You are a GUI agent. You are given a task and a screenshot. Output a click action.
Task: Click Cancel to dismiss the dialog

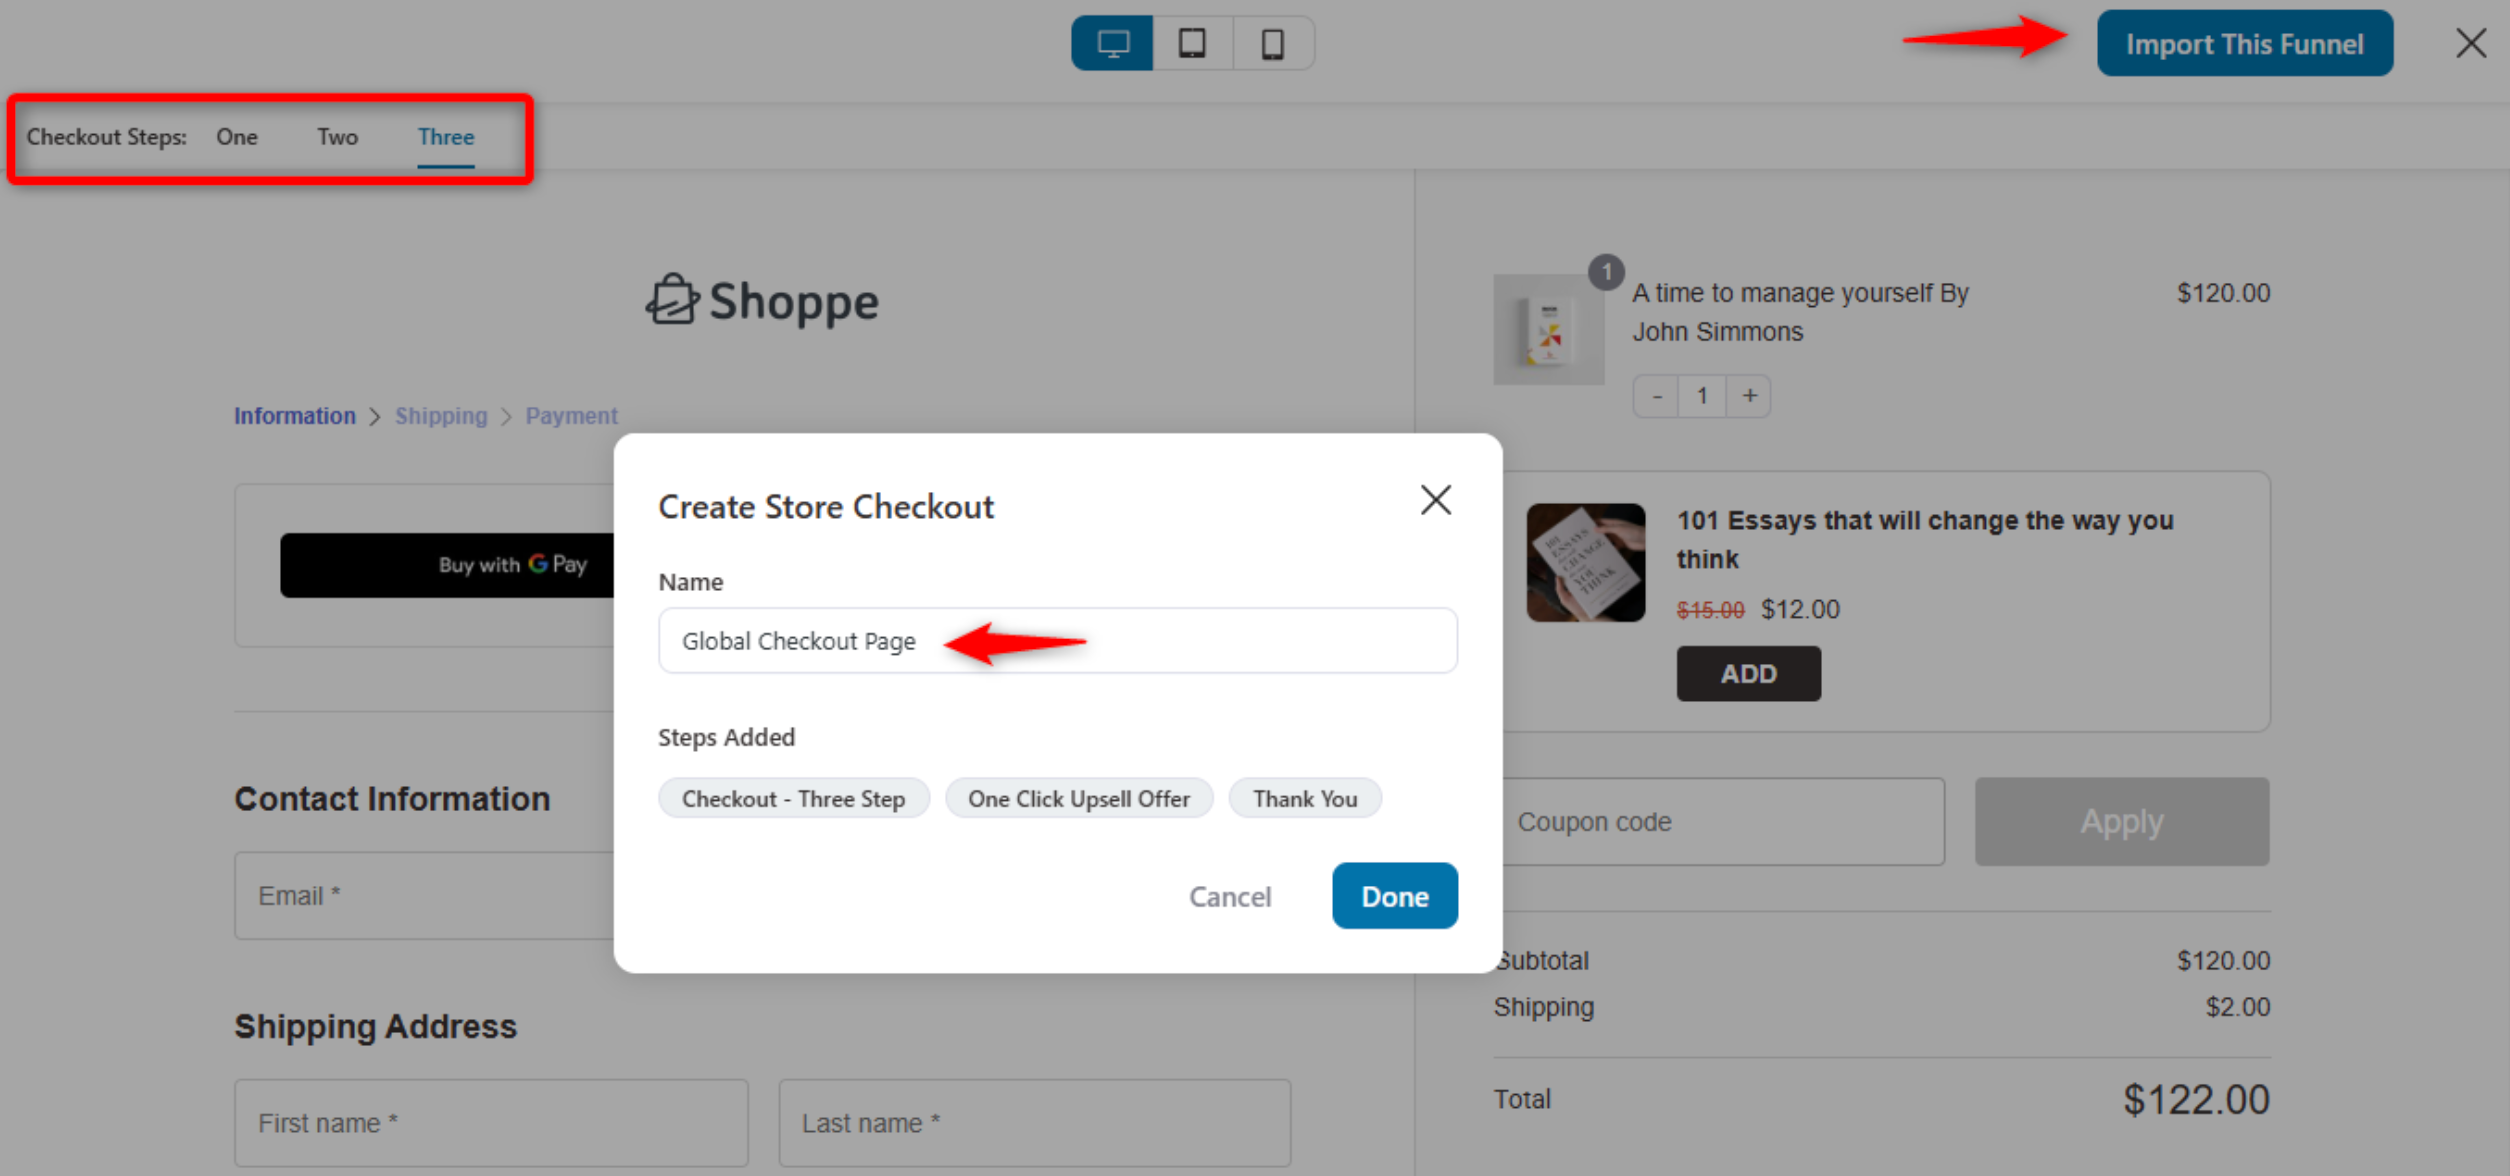click(1229, 896)
